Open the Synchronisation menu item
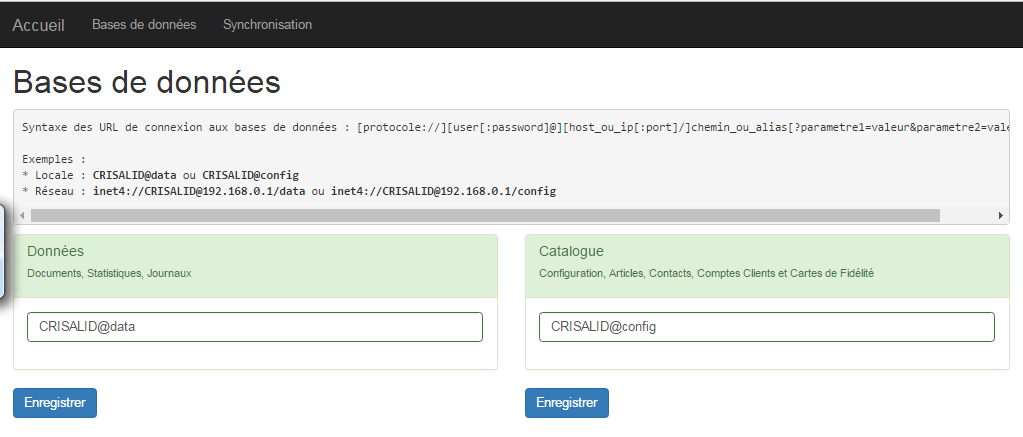Viewport: 1023px width, 437px height. click(x=267, y=25)
